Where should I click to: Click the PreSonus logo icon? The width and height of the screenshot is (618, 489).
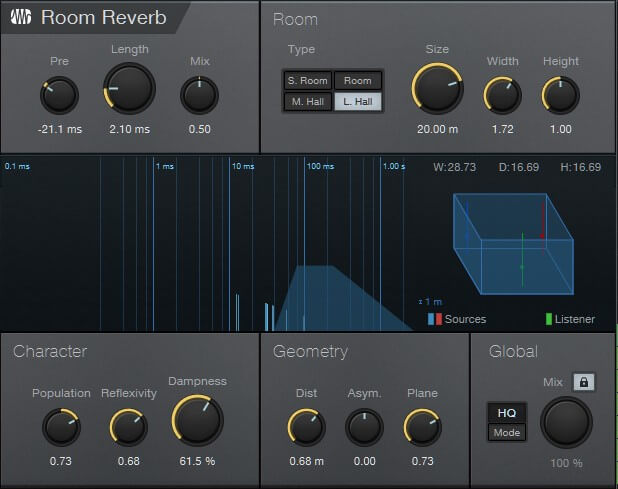[x=21, y=17]
